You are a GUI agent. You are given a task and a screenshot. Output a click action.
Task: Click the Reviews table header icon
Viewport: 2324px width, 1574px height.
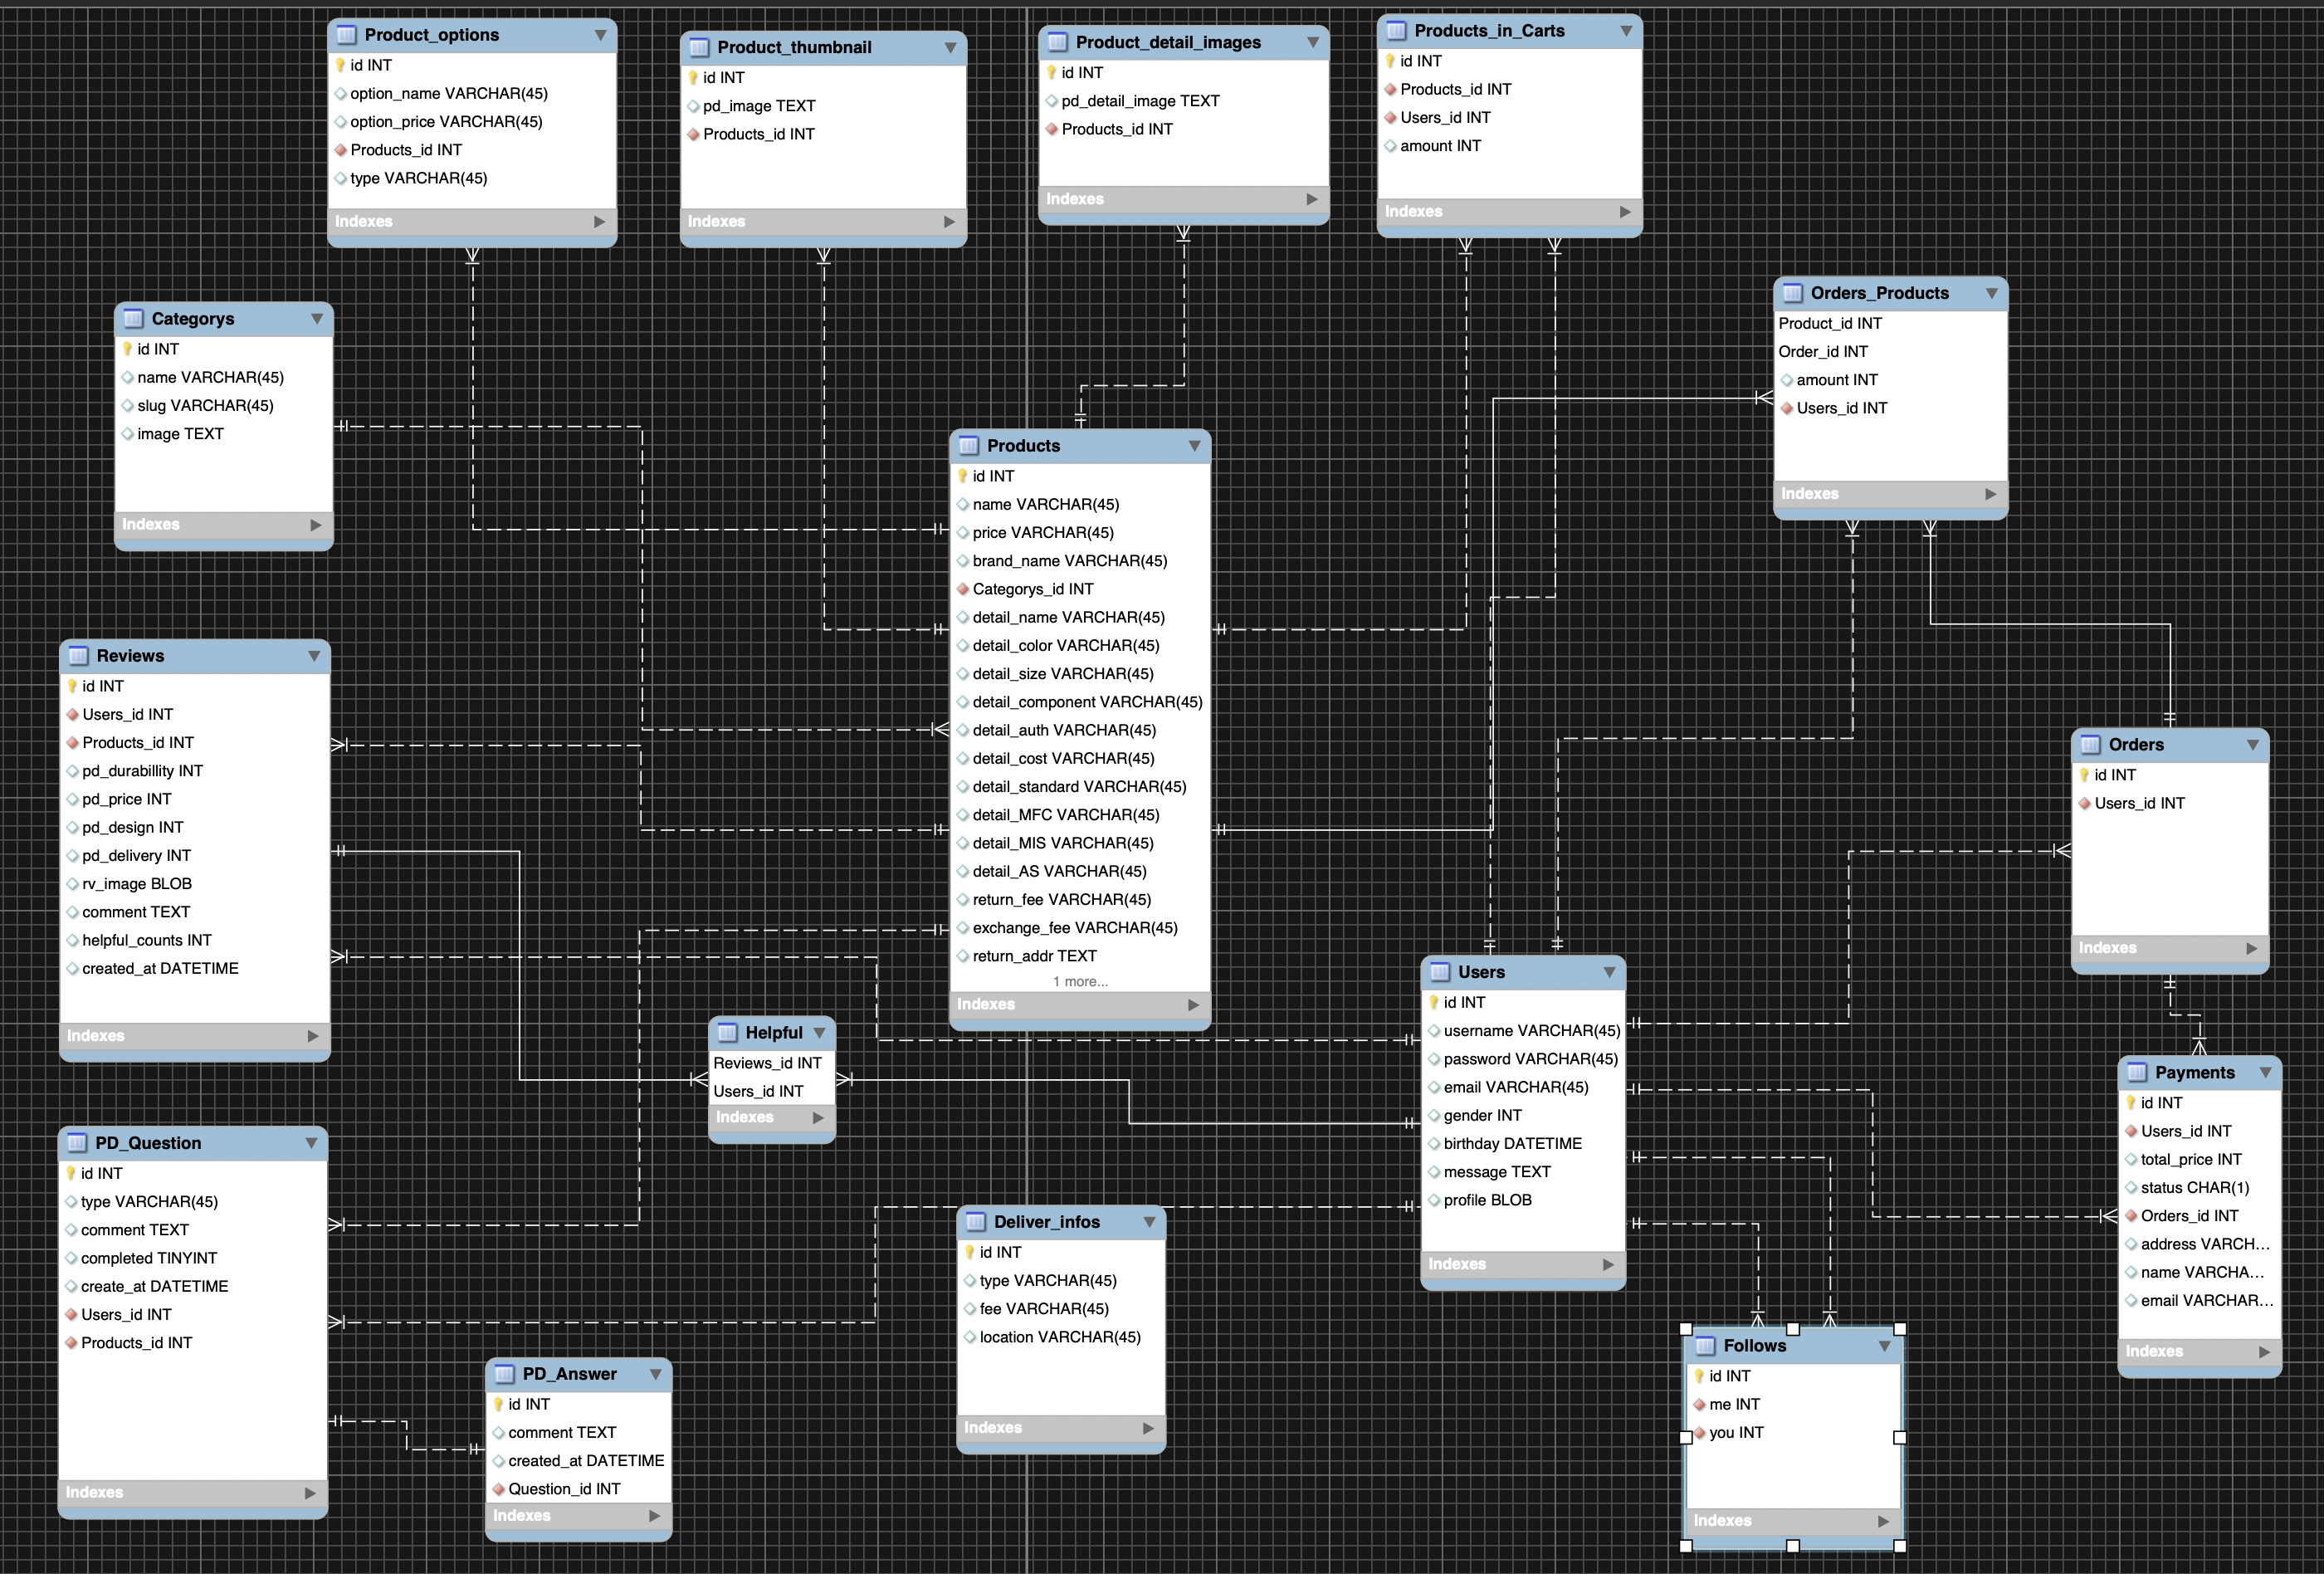pos(78,656)
